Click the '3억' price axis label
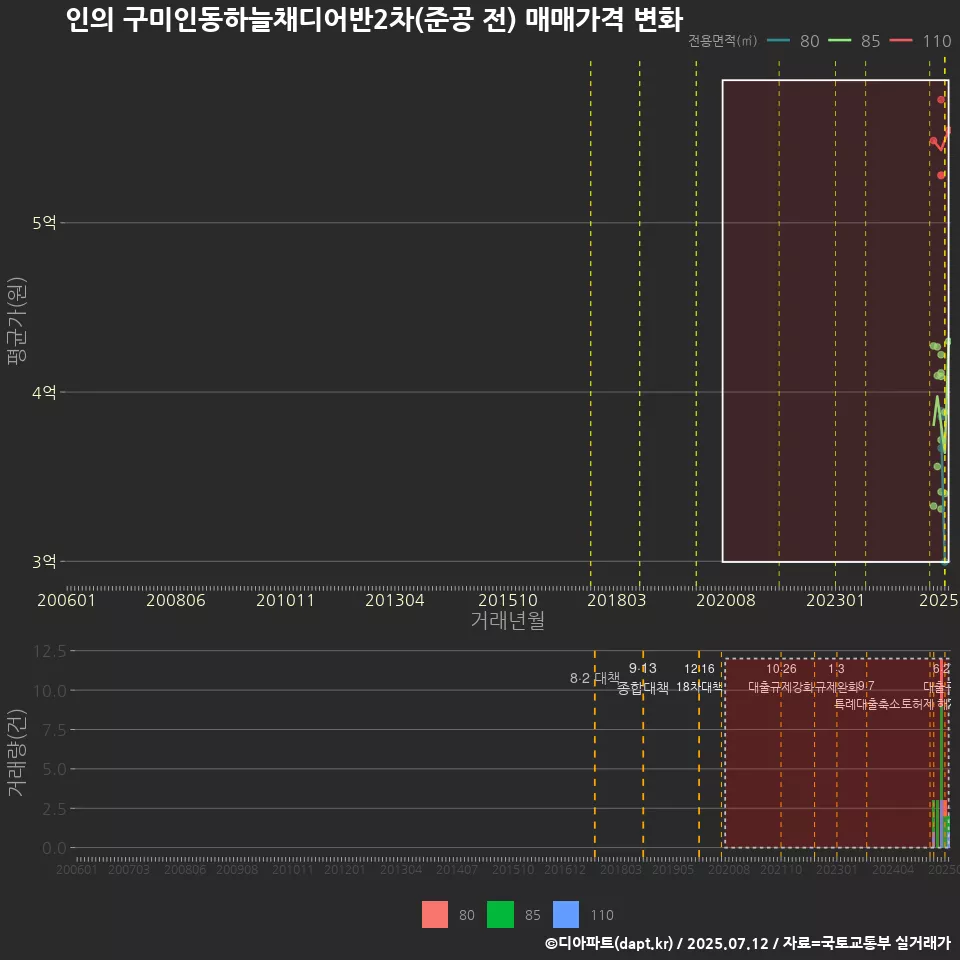960x960 pixels. tap(44, 561)
